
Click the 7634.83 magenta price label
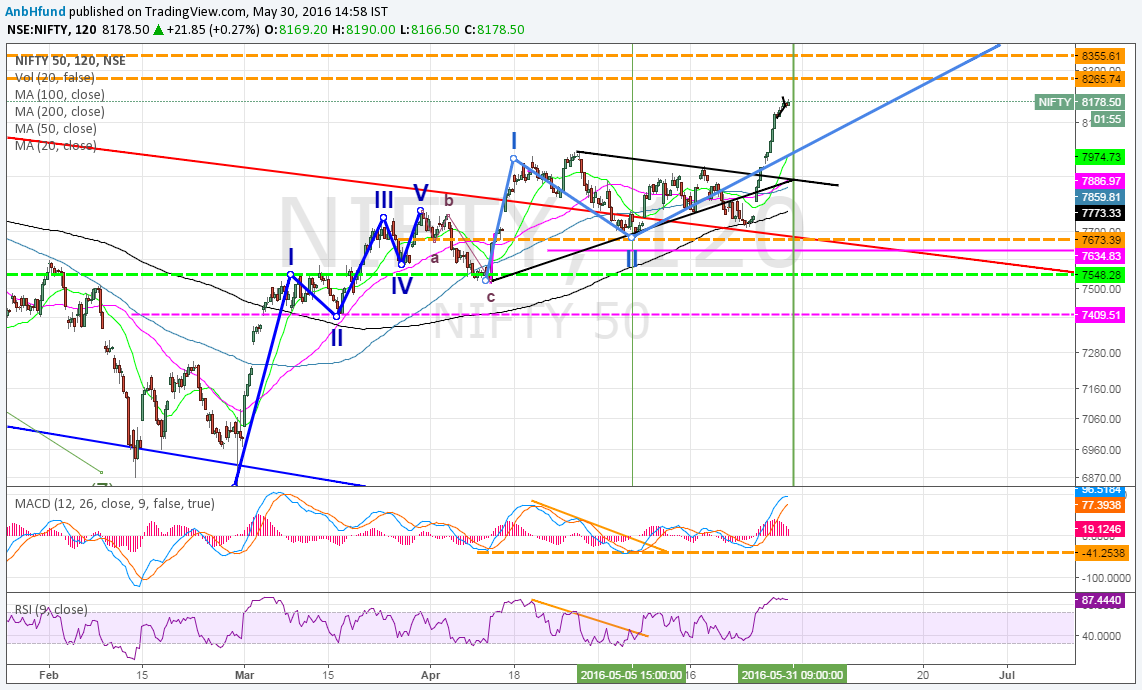pos(1100,256)
